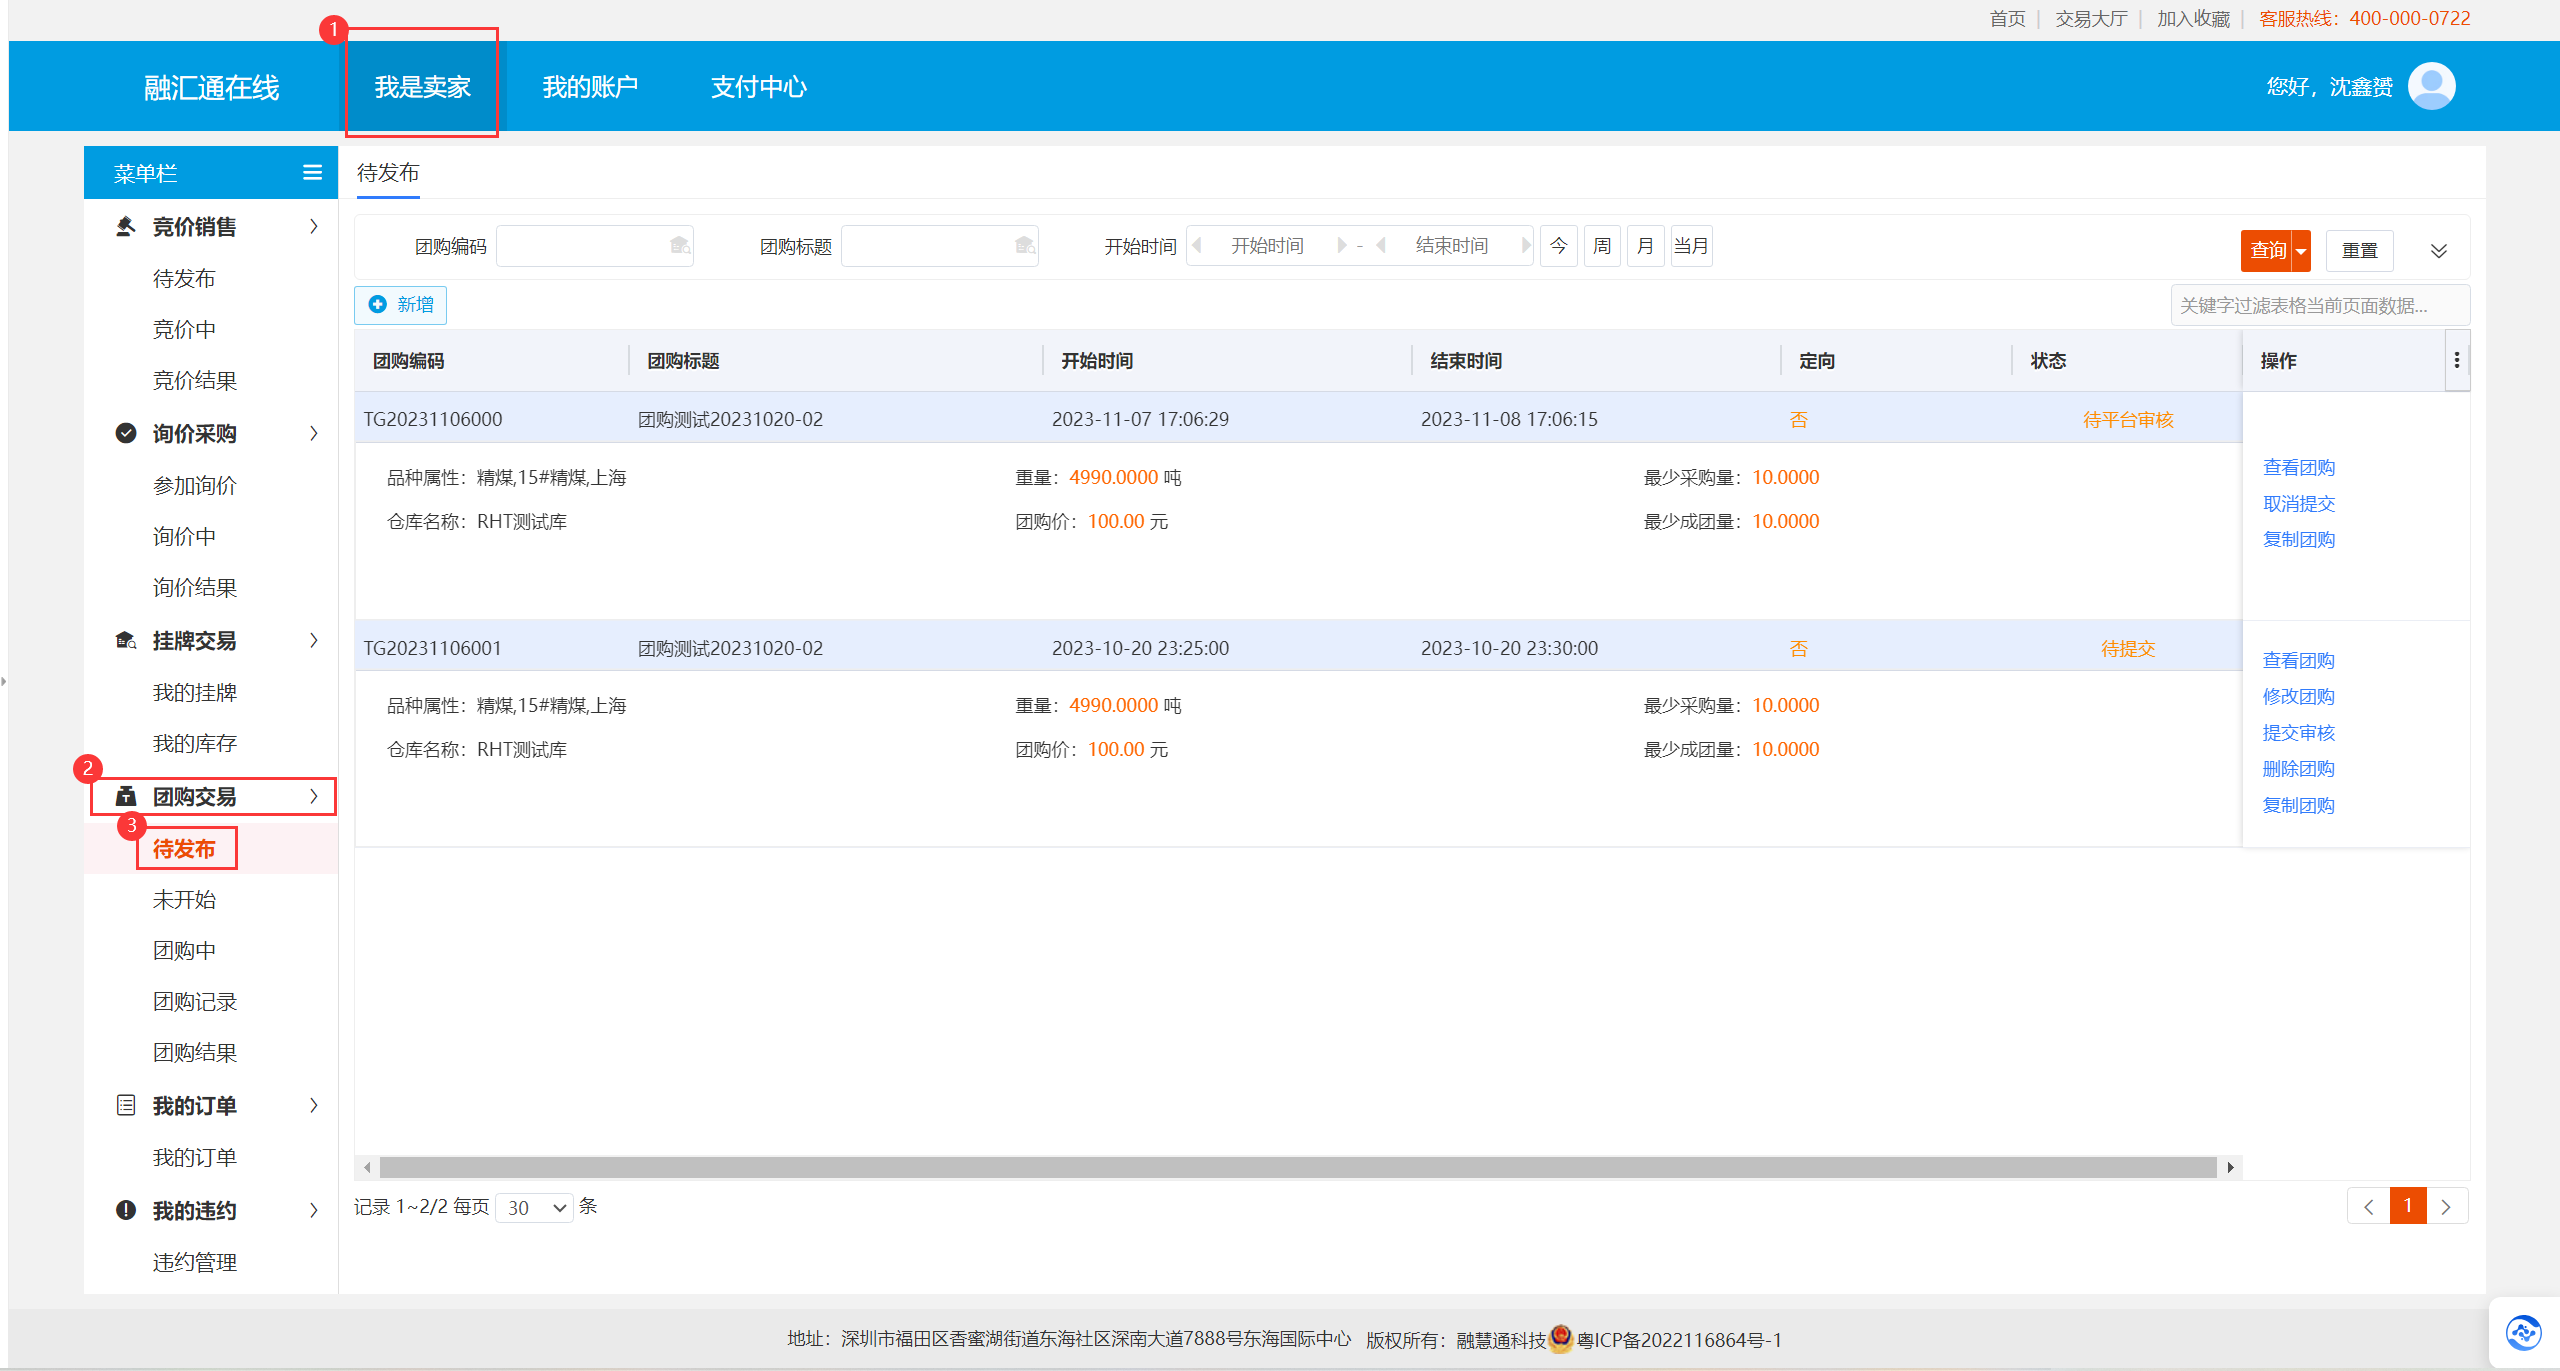Click the user avatar icon at top right
This screenshot has width=2560, height=1371.
[x=2431, y=87]
